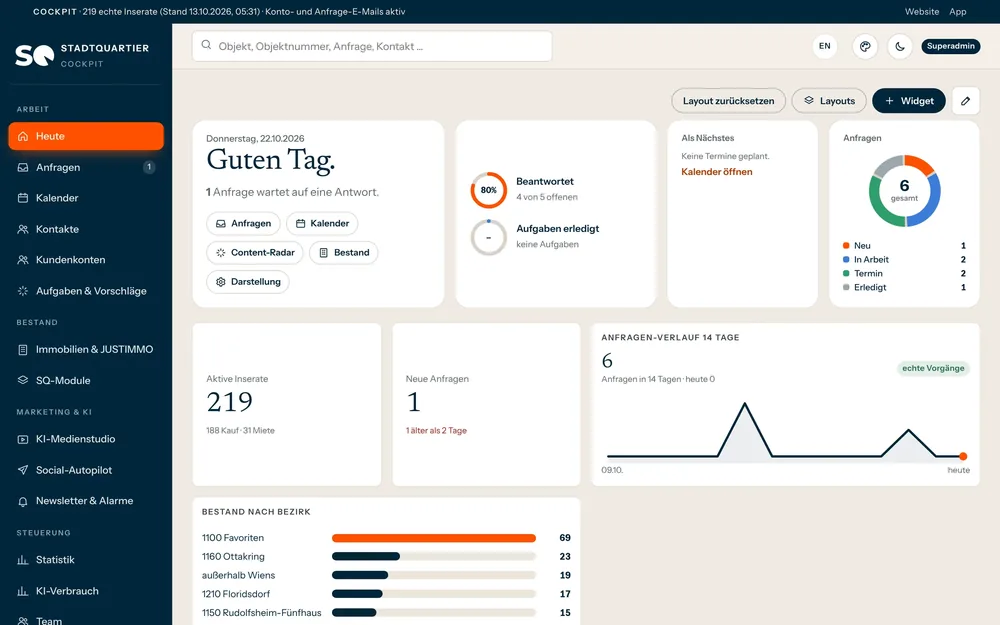The height and width of the screenshot is (625, 1000).
Task: Click the Kundenkonten sidebar icon
Action: coord(23,260)
